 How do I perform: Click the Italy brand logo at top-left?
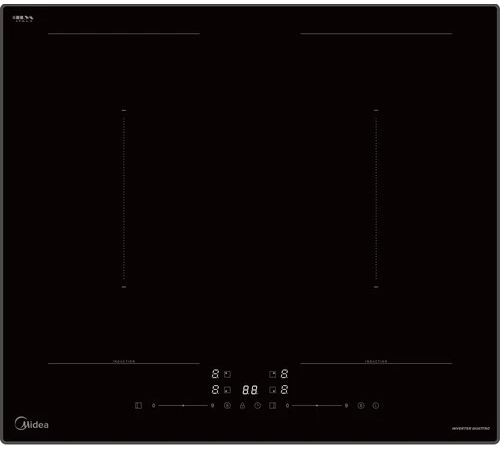[23, 18]
